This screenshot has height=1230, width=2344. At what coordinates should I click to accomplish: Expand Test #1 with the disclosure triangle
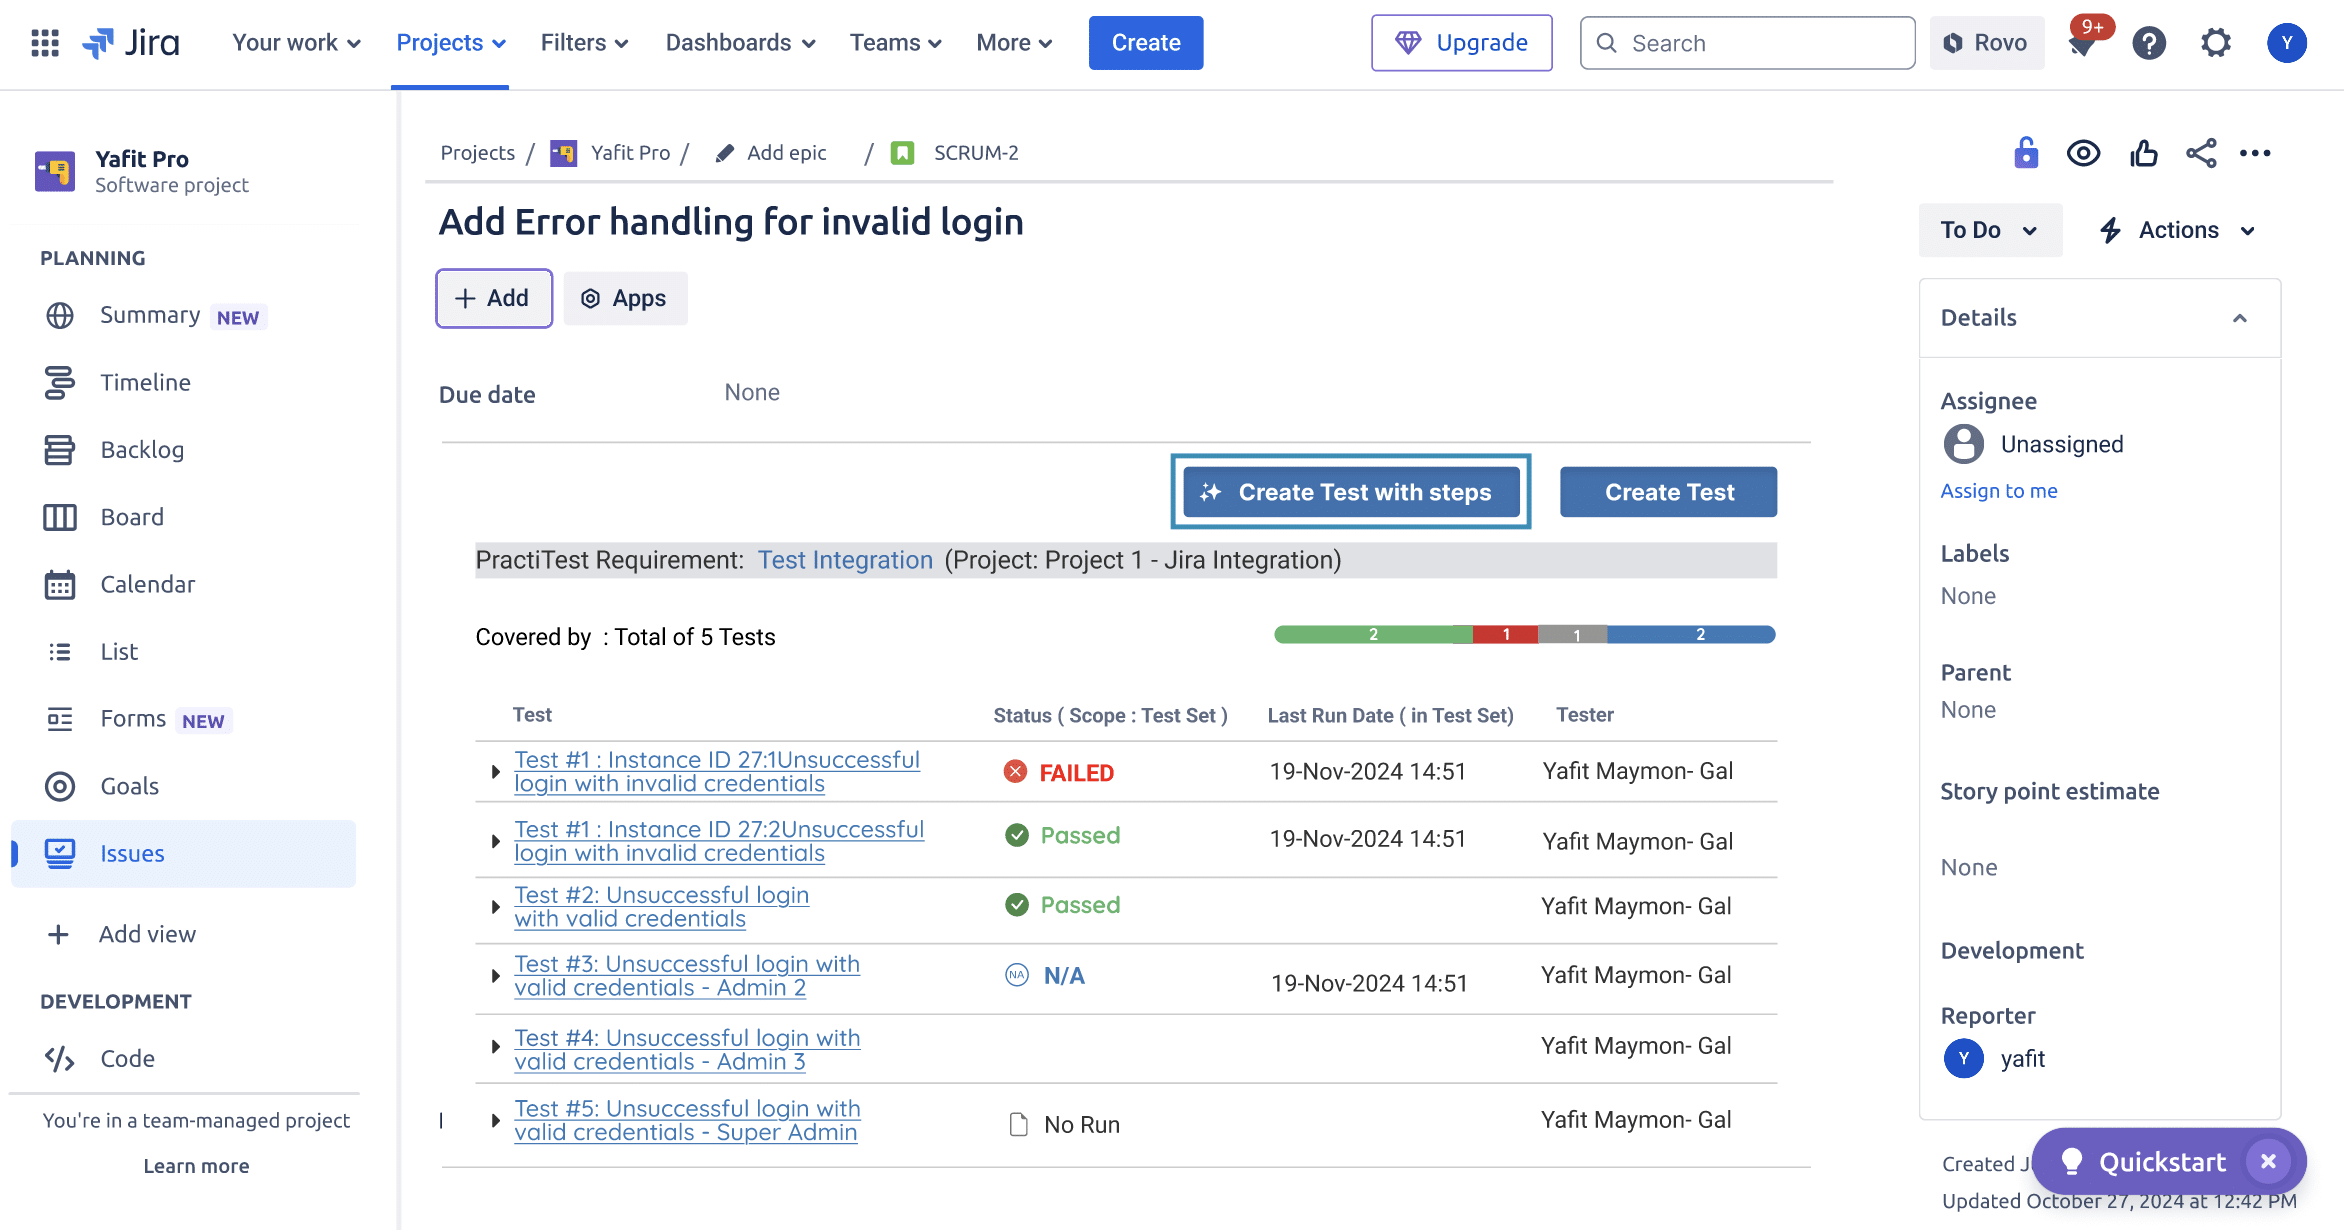coord(494,771)
